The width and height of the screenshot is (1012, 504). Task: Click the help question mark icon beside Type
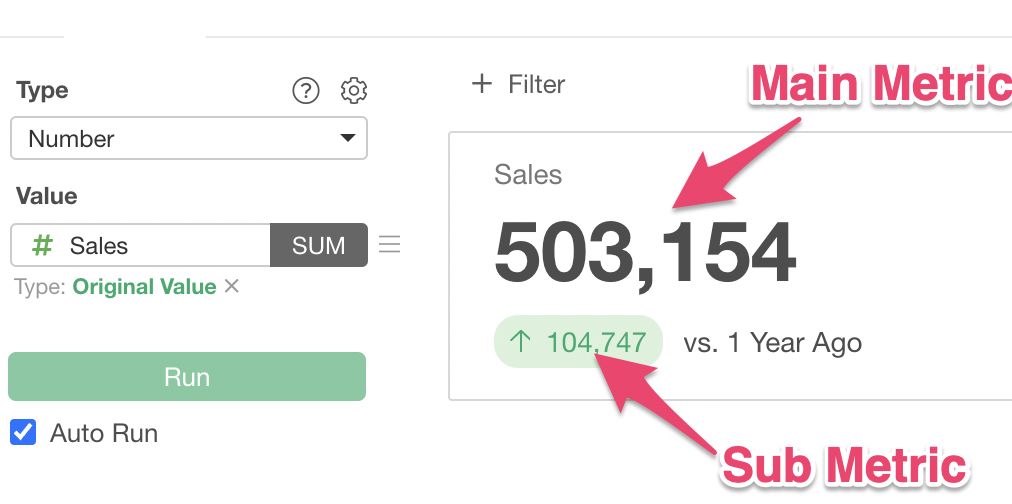(305, 91)
